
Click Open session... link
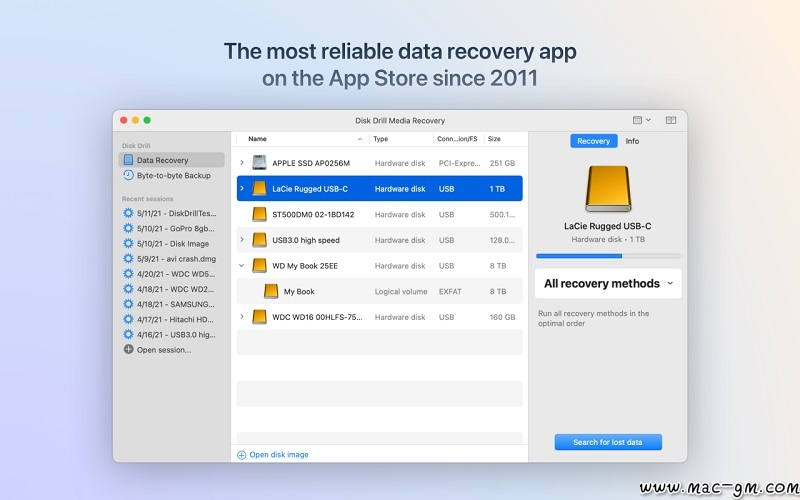[x=164, y=350]
